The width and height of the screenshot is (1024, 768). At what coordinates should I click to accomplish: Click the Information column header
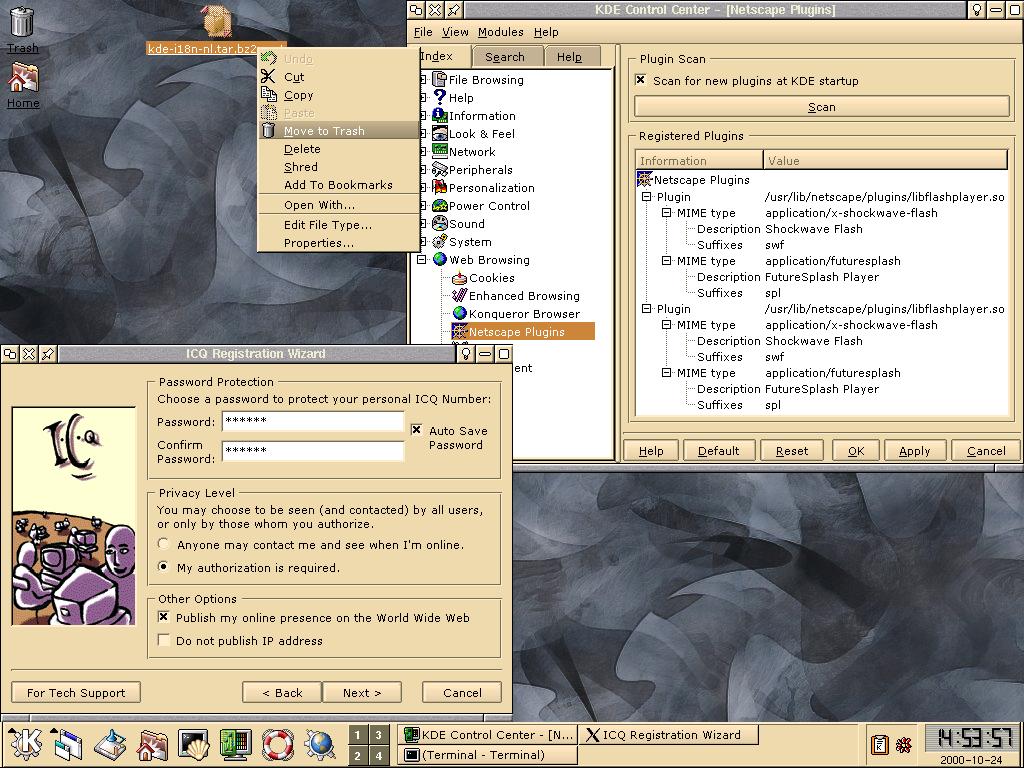coord(699,161)
